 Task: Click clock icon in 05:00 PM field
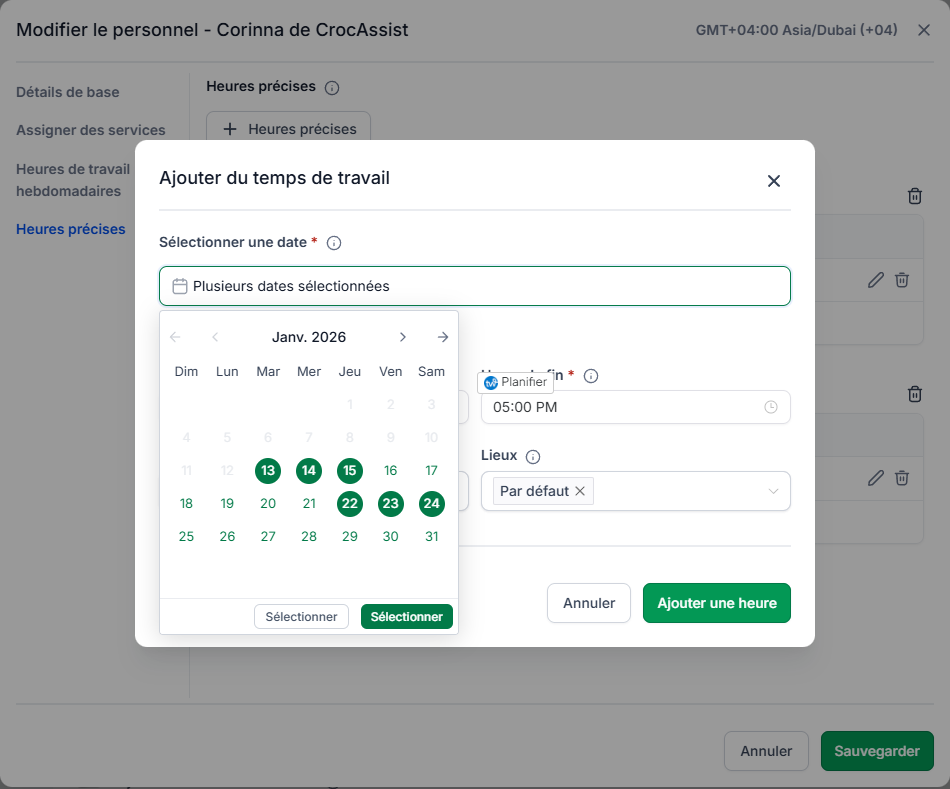[x=771, y=407]
